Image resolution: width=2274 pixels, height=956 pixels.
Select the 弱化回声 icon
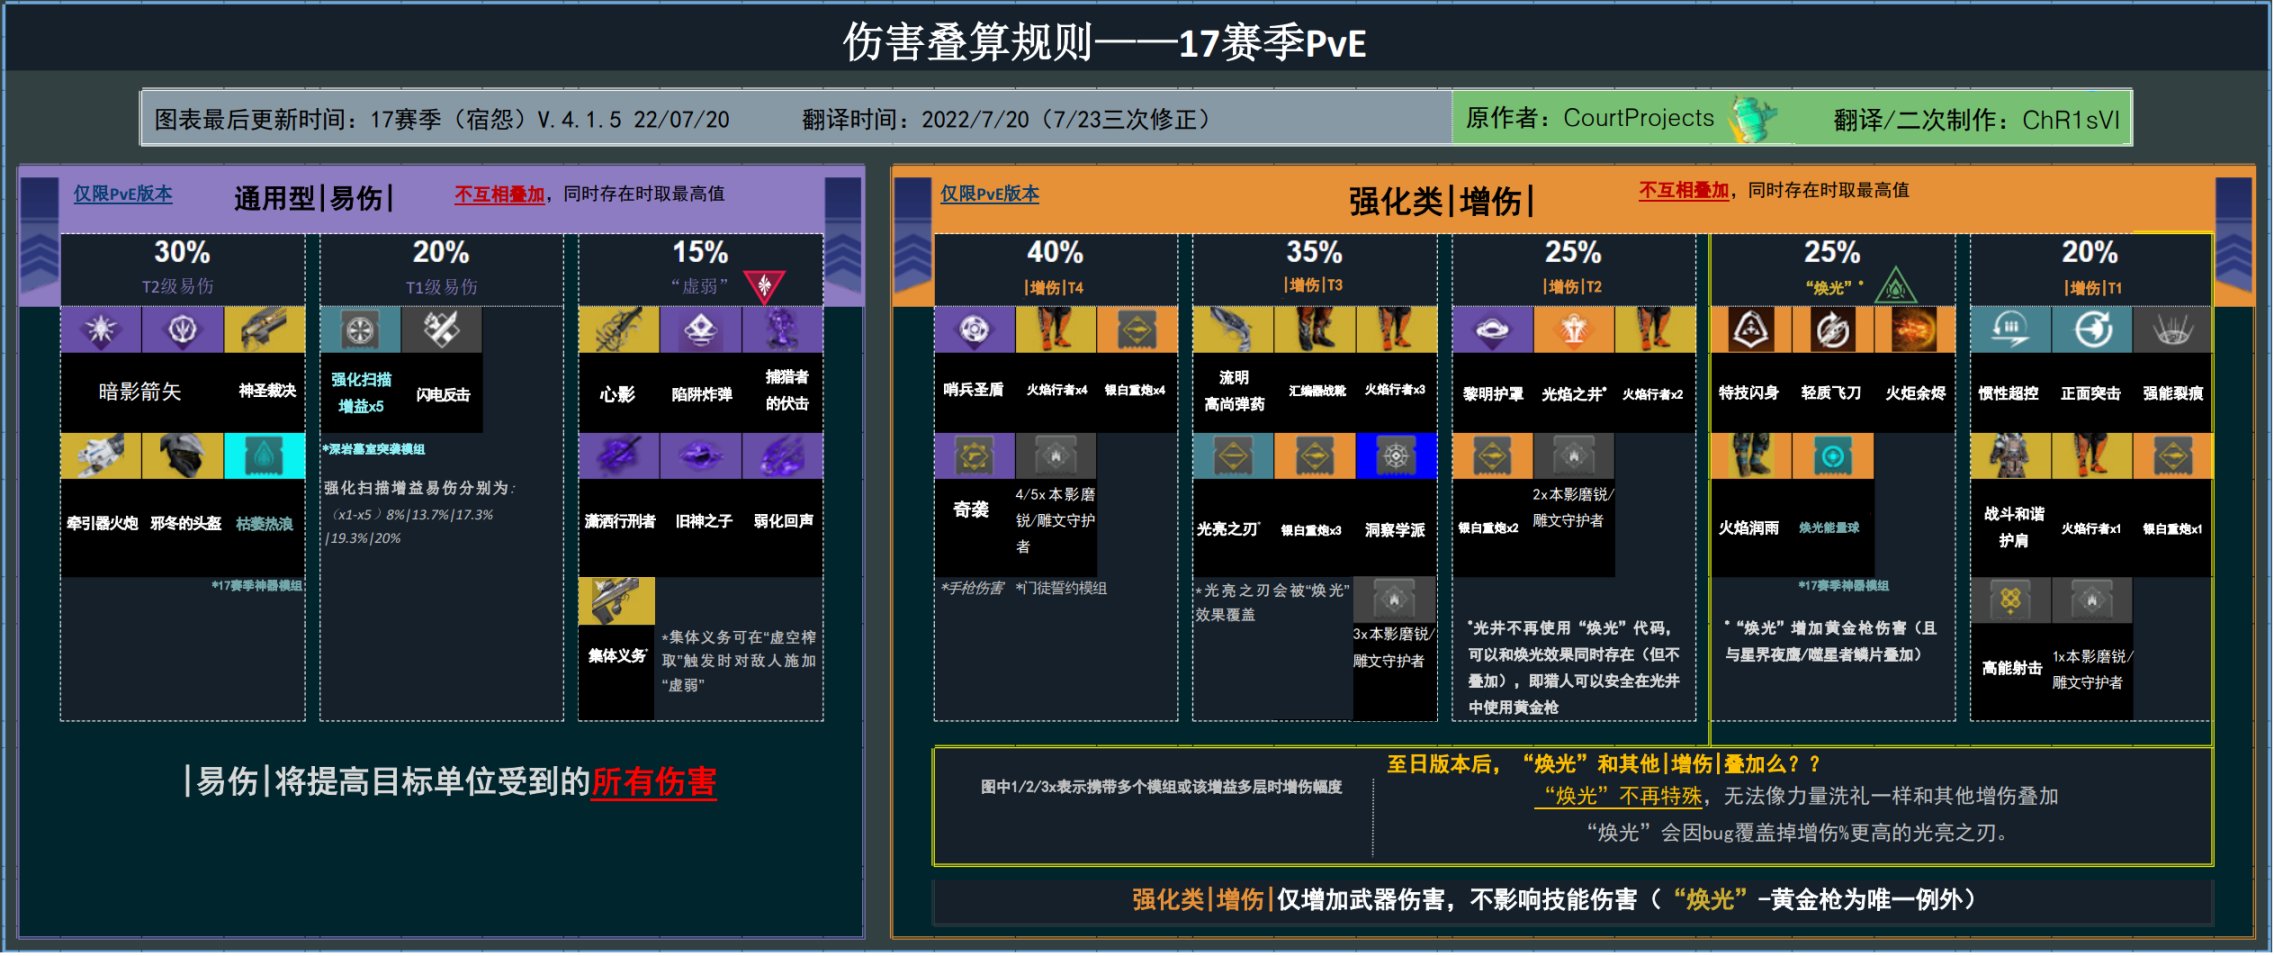(782, 456)
